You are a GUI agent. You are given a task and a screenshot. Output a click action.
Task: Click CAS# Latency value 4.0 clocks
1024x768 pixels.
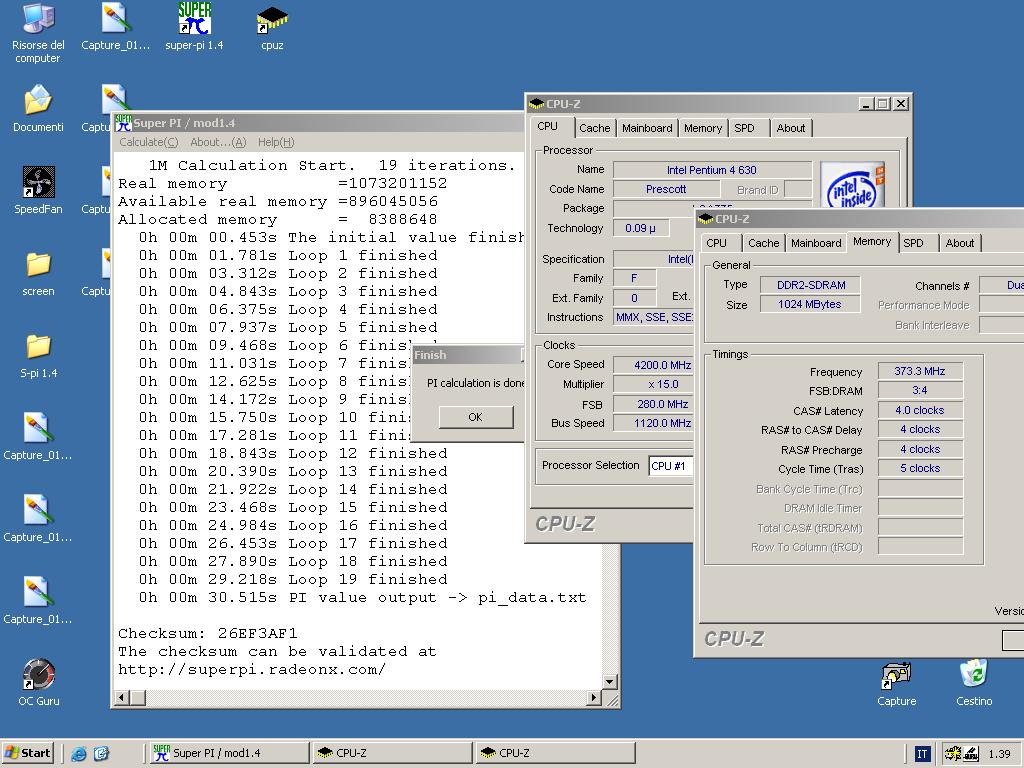point(920,411)
